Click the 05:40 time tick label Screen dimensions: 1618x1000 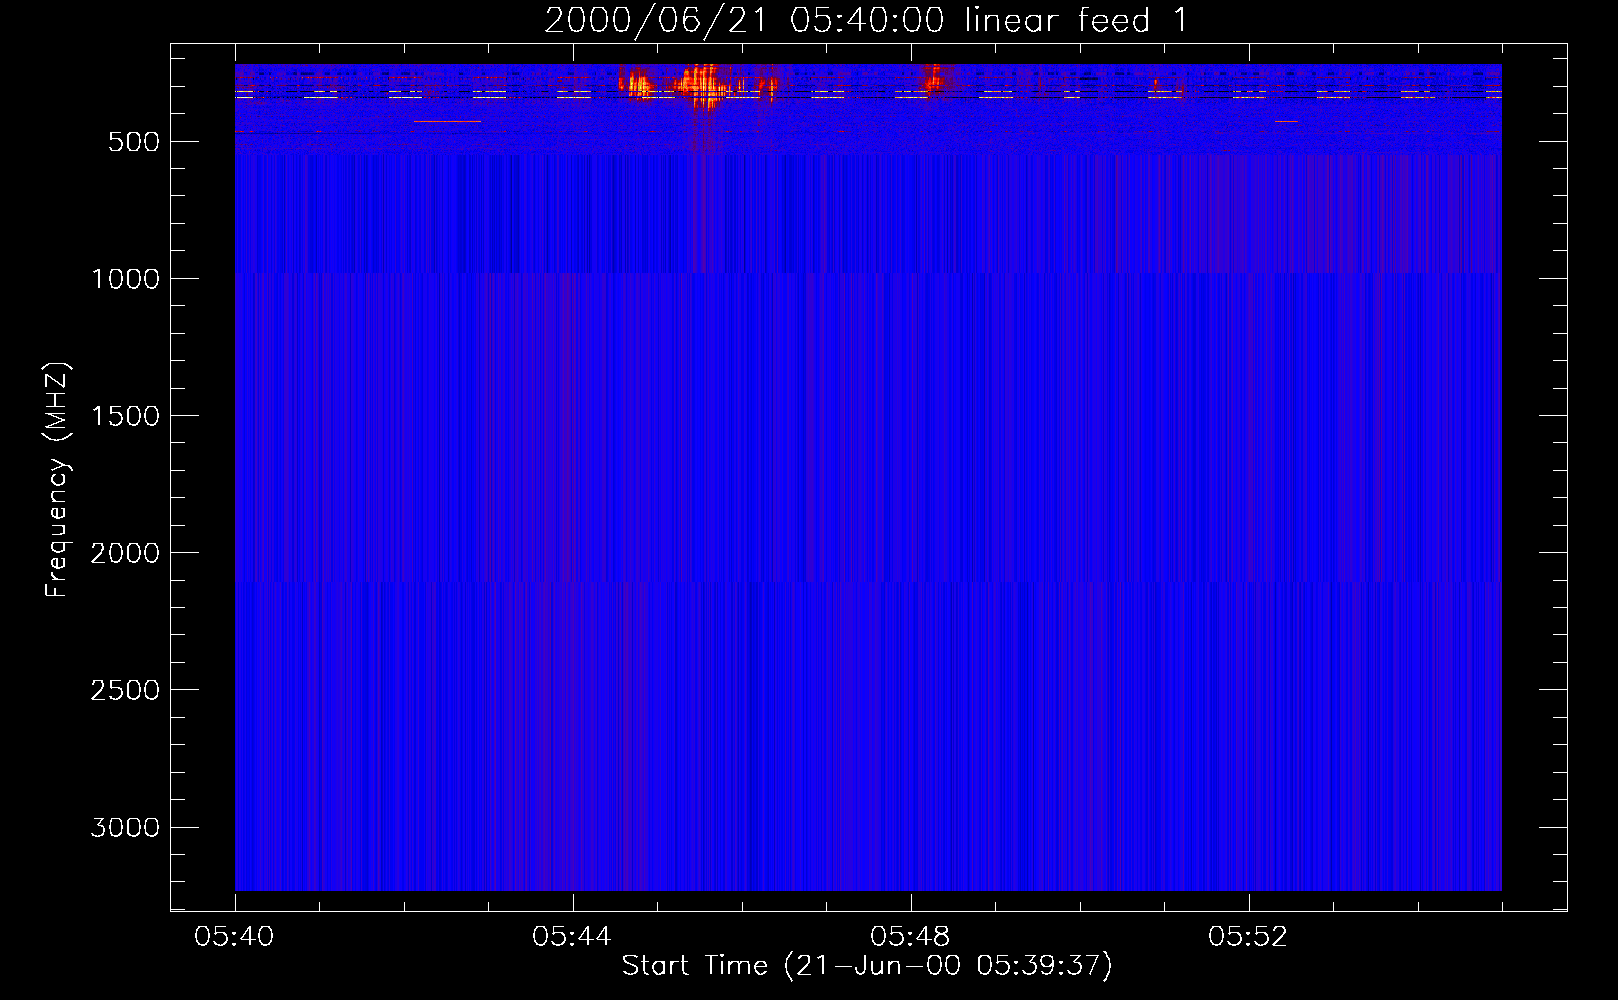(234, 937)
